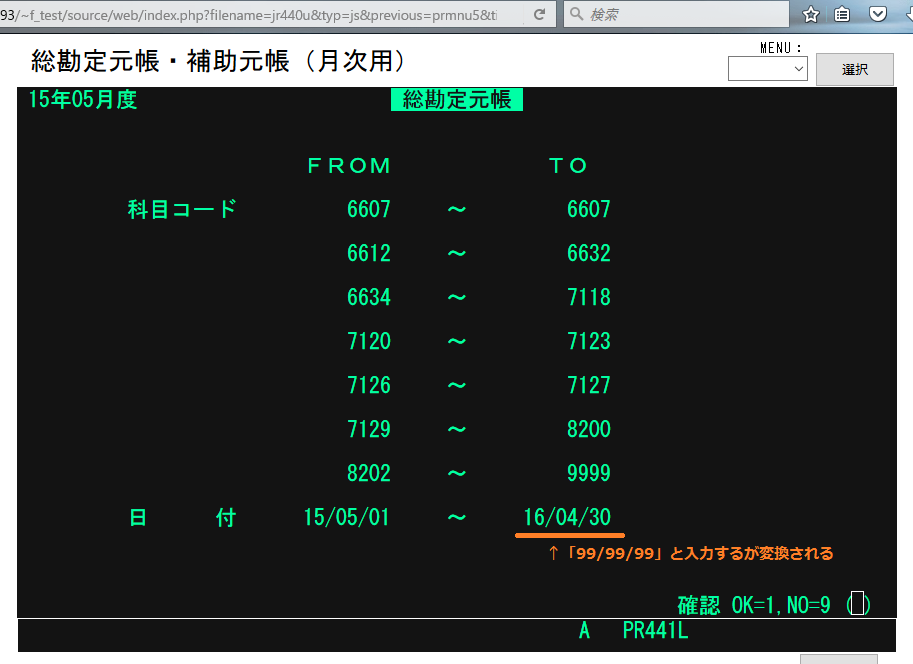Click the reload page icon

[x=540, y=15]
